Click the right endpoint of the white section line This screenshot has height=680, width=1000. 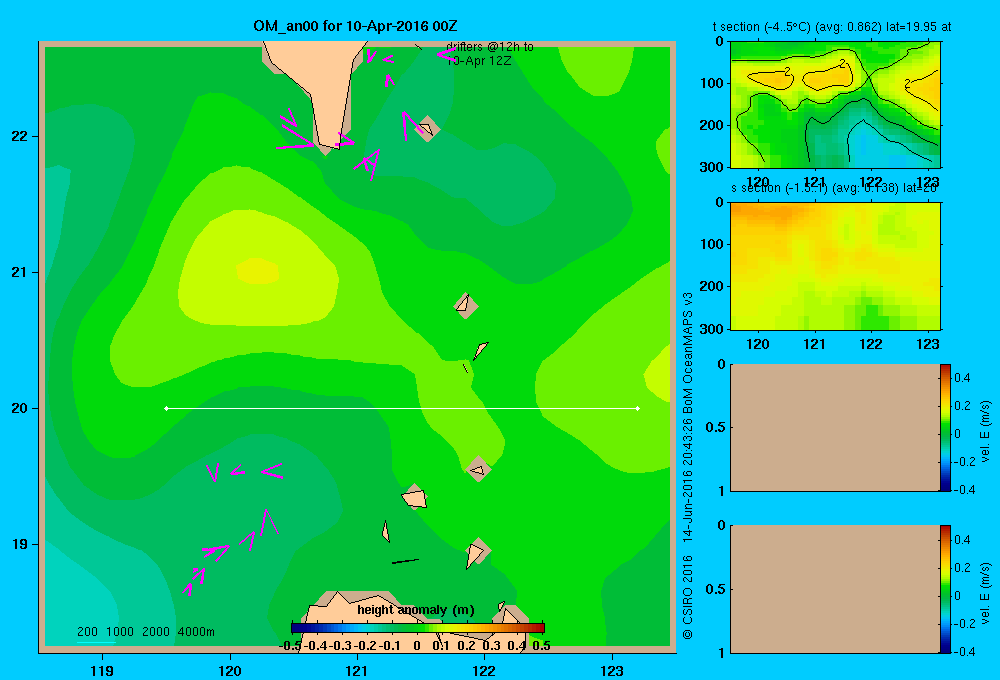tap(638, 408)
